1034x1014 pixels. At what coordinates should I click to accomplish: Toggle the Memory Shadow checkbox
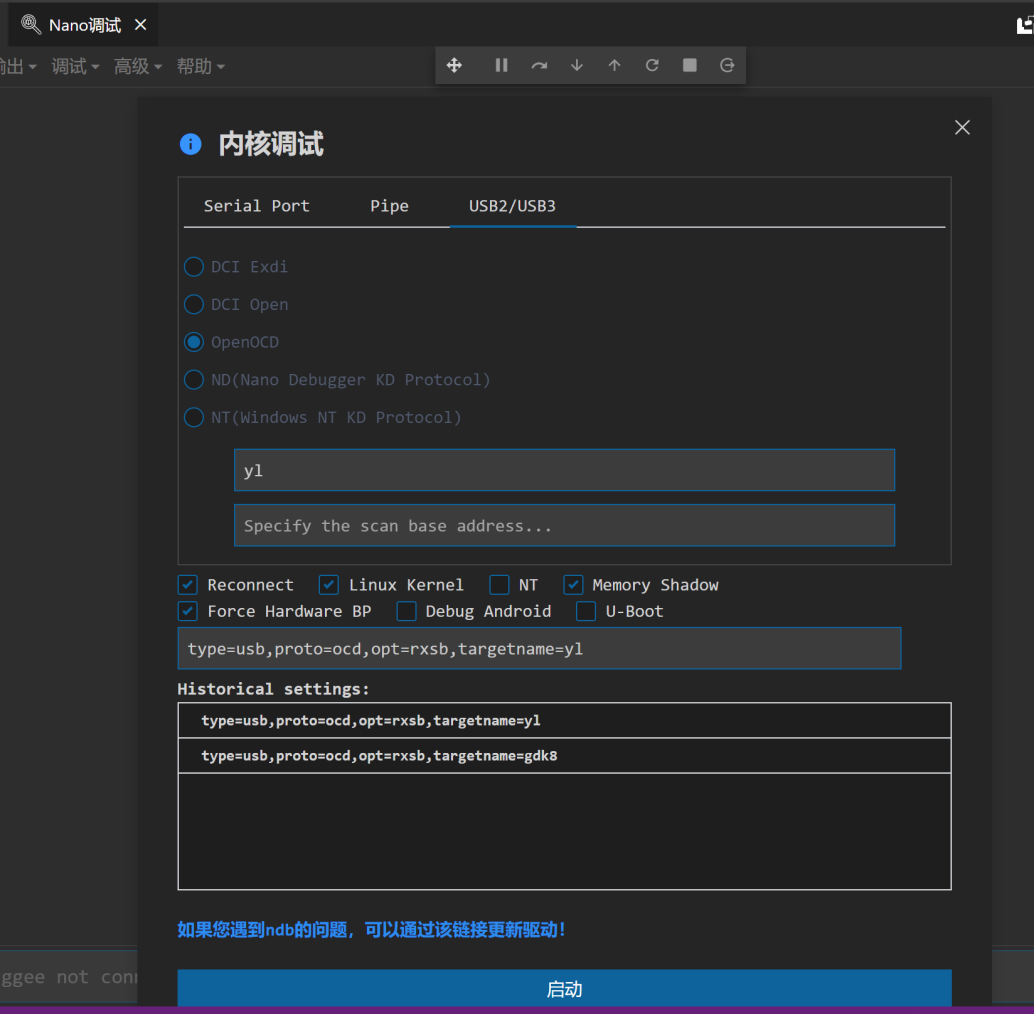click(573, 585)
